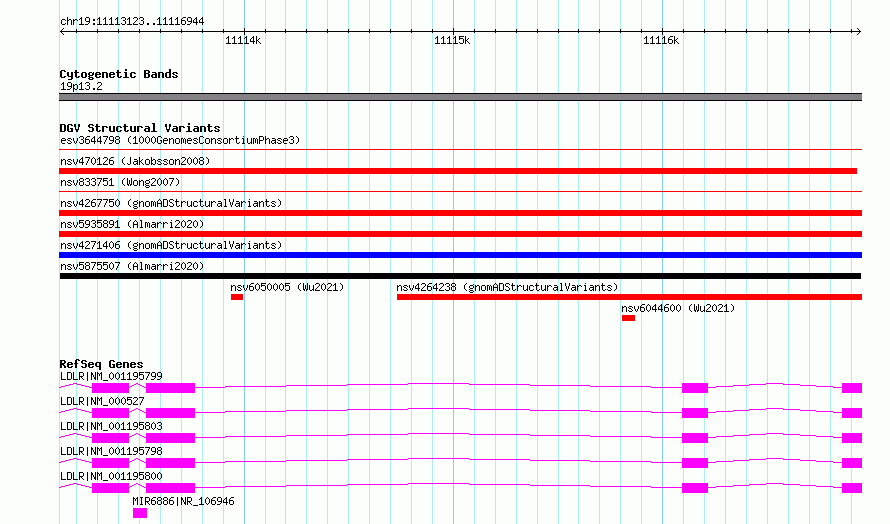The height and width of the screenshot is (524, 890).
Task: Open the LDLR|NM_001195800 transcript label
Action: click(x=111, y=476)
